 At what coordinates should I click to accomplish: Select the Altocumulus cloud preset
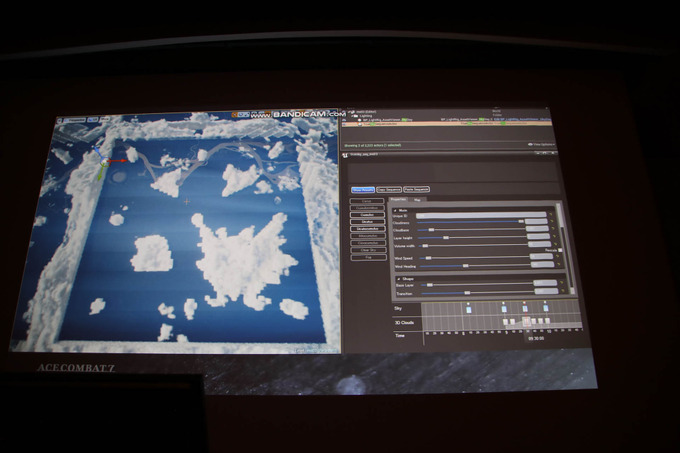tap(368, 236)
